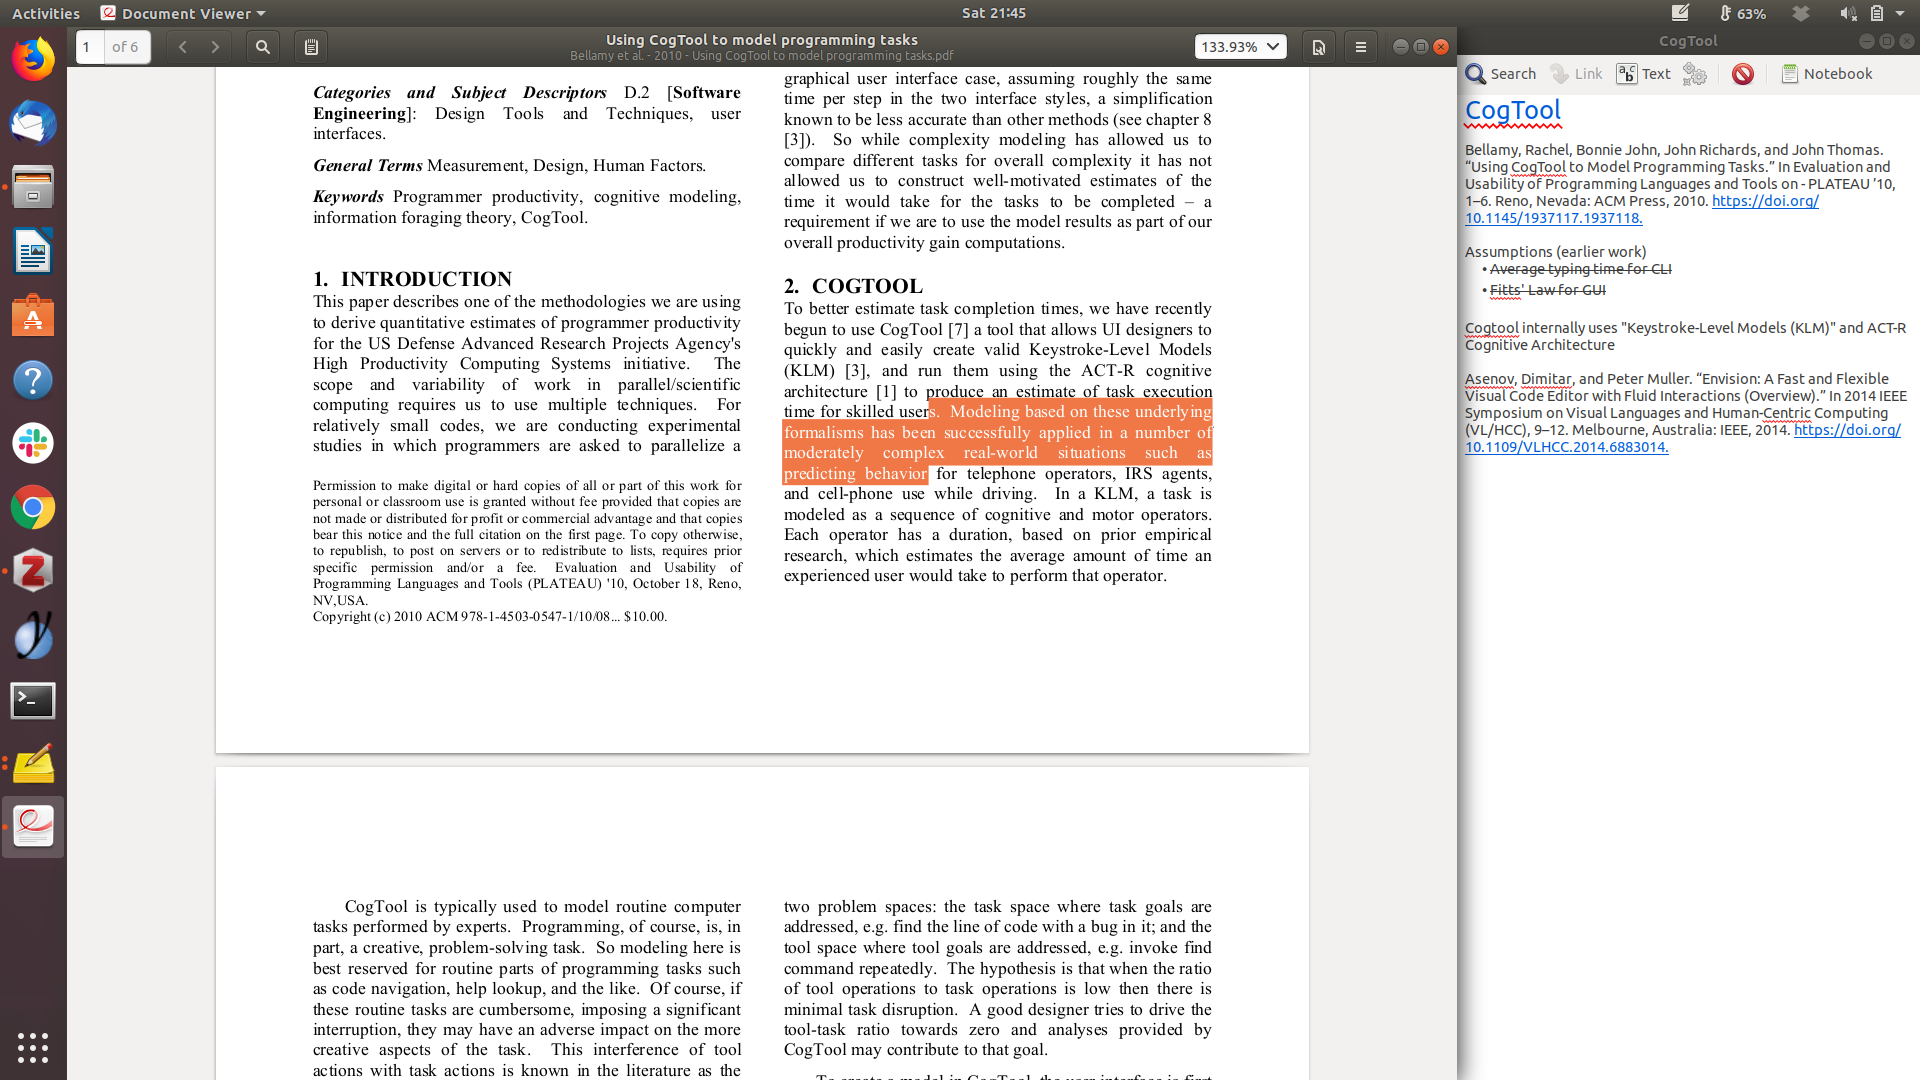This screenshot has height=1080, width=1920.
Task: Open the VLHCC.2014.6883014 doi link
Action: (1566, 447)
